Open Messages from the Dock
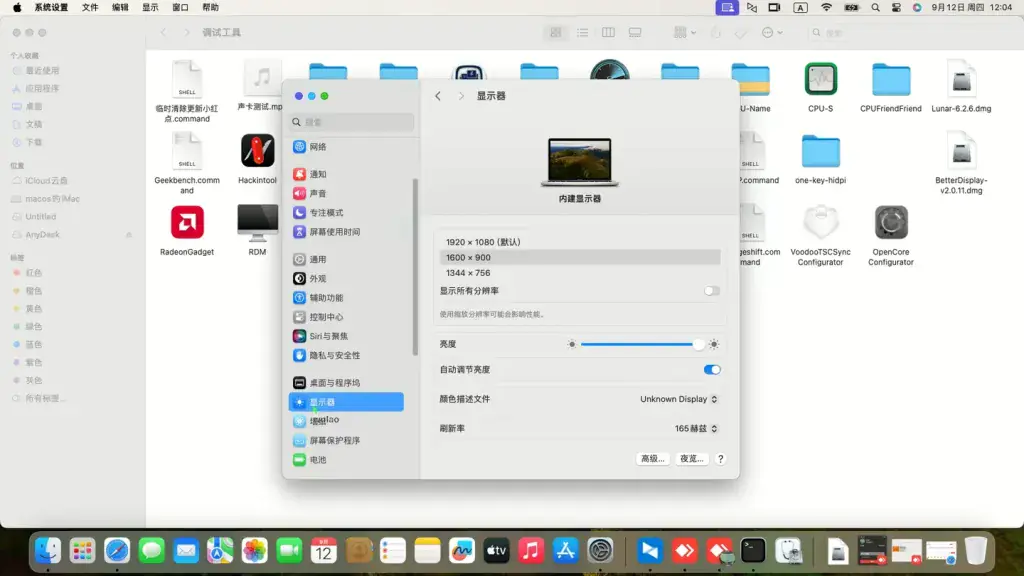The image size is (1024, 576). point(152,551)
